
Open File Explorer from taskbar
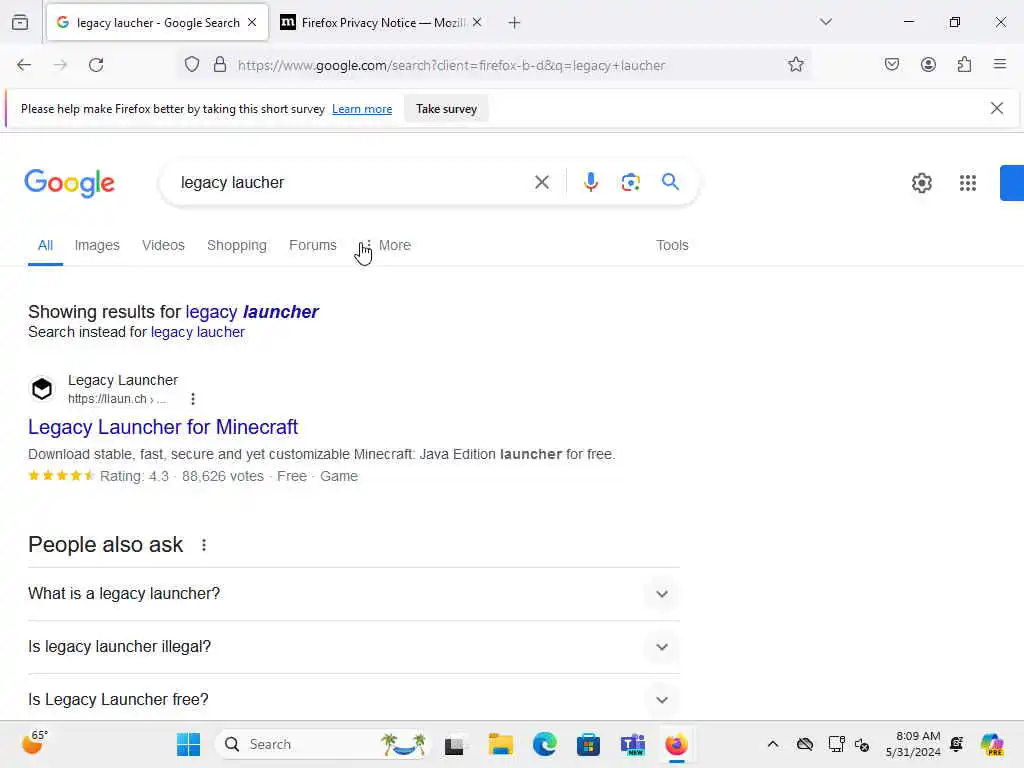[x=500, y=744]
